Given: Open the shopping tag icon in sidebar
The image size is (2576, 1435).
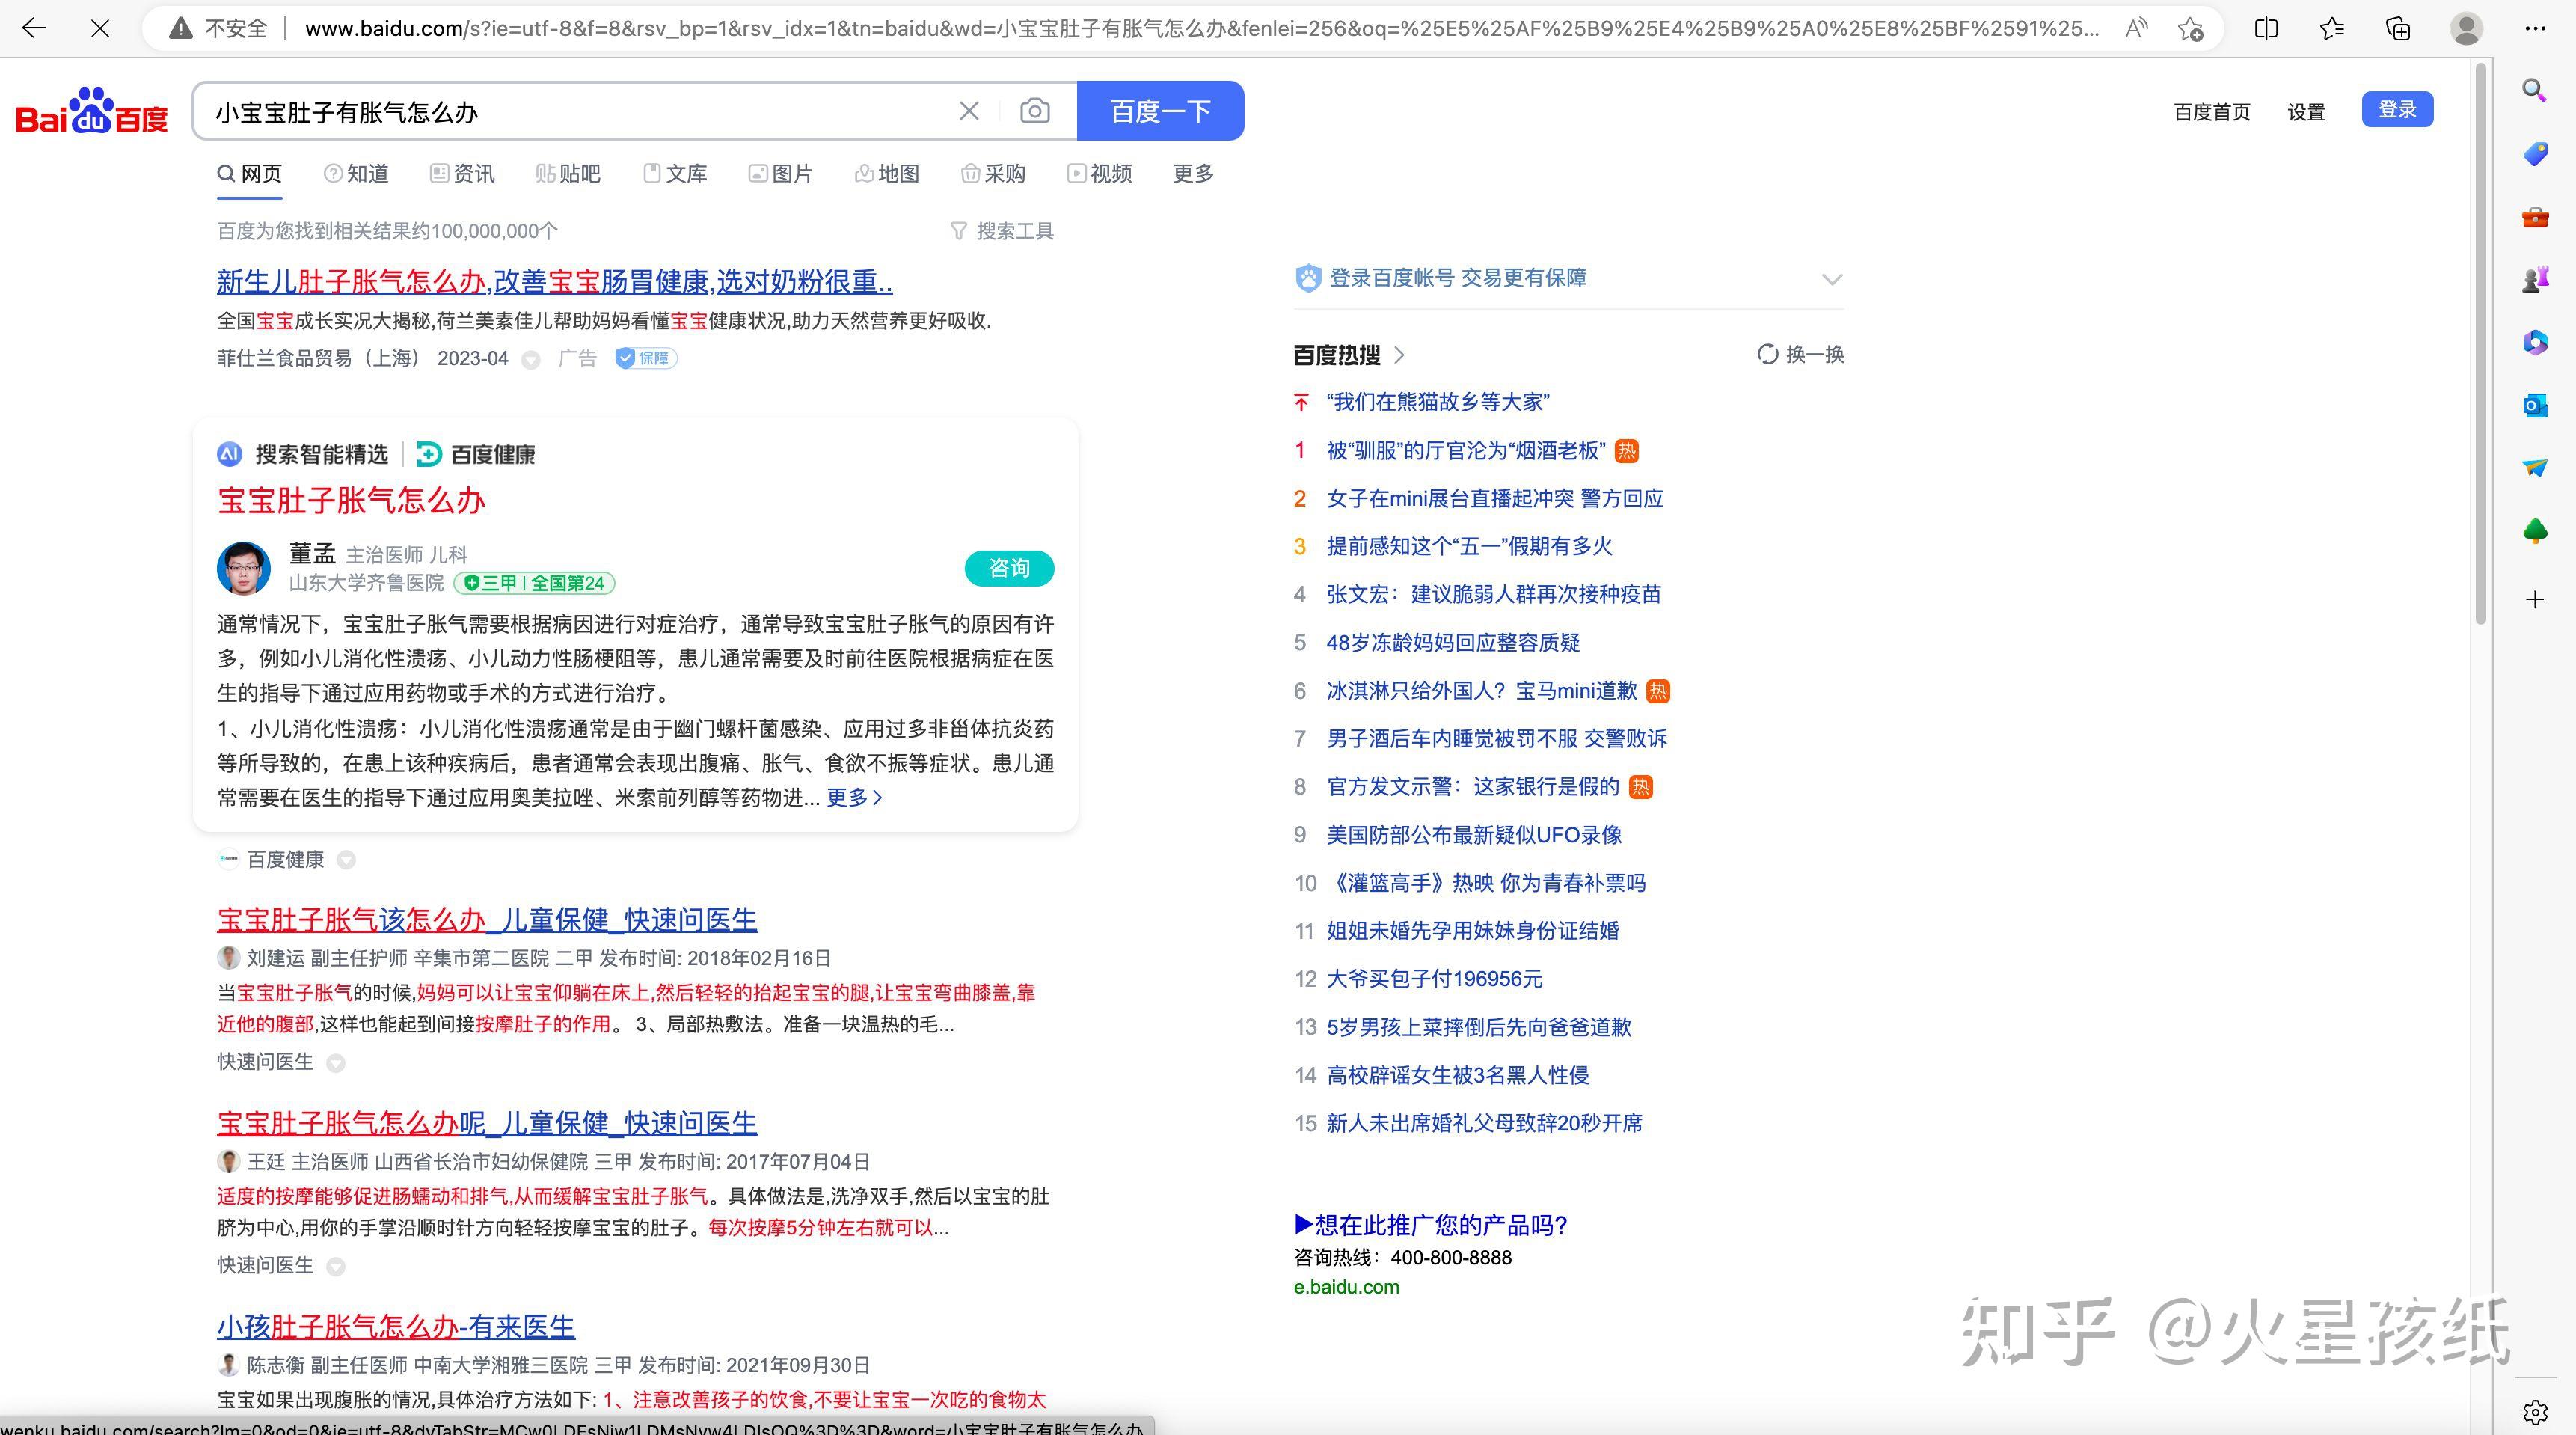Looking at the screenshot, I should point(2535,153).
